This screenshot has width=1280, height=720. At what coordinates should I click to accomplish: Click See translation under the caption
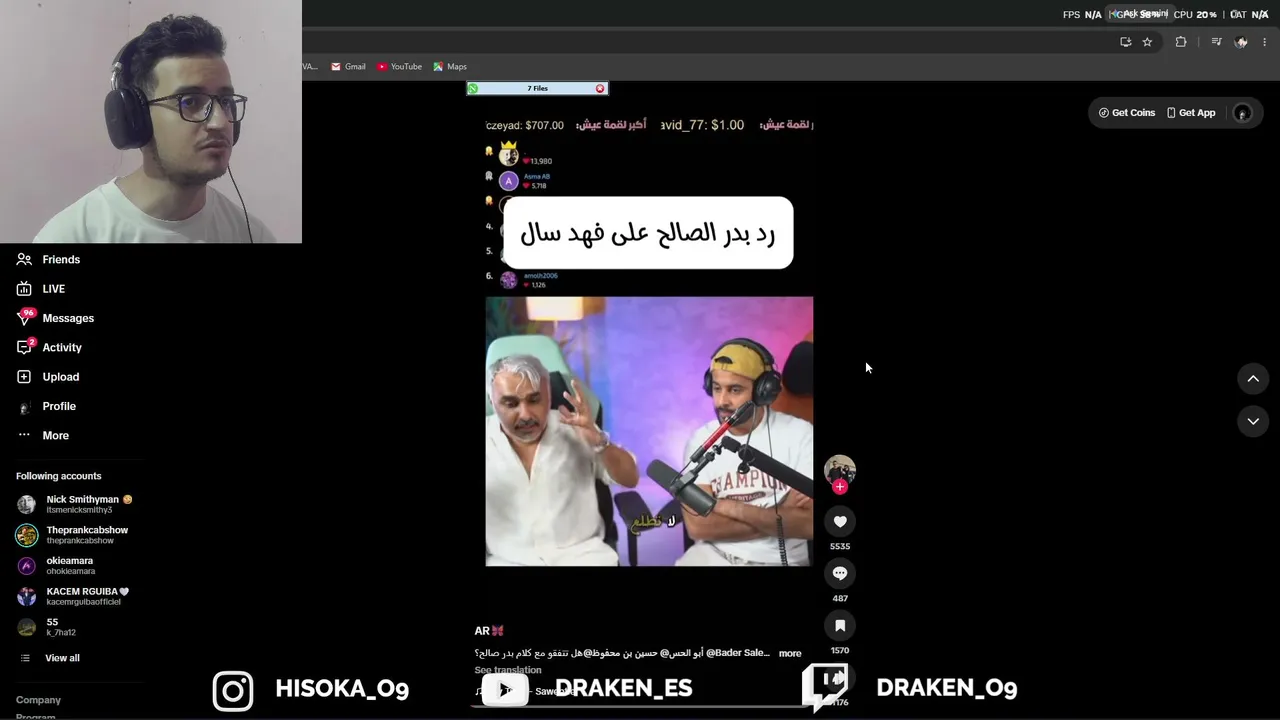(508, 670)
